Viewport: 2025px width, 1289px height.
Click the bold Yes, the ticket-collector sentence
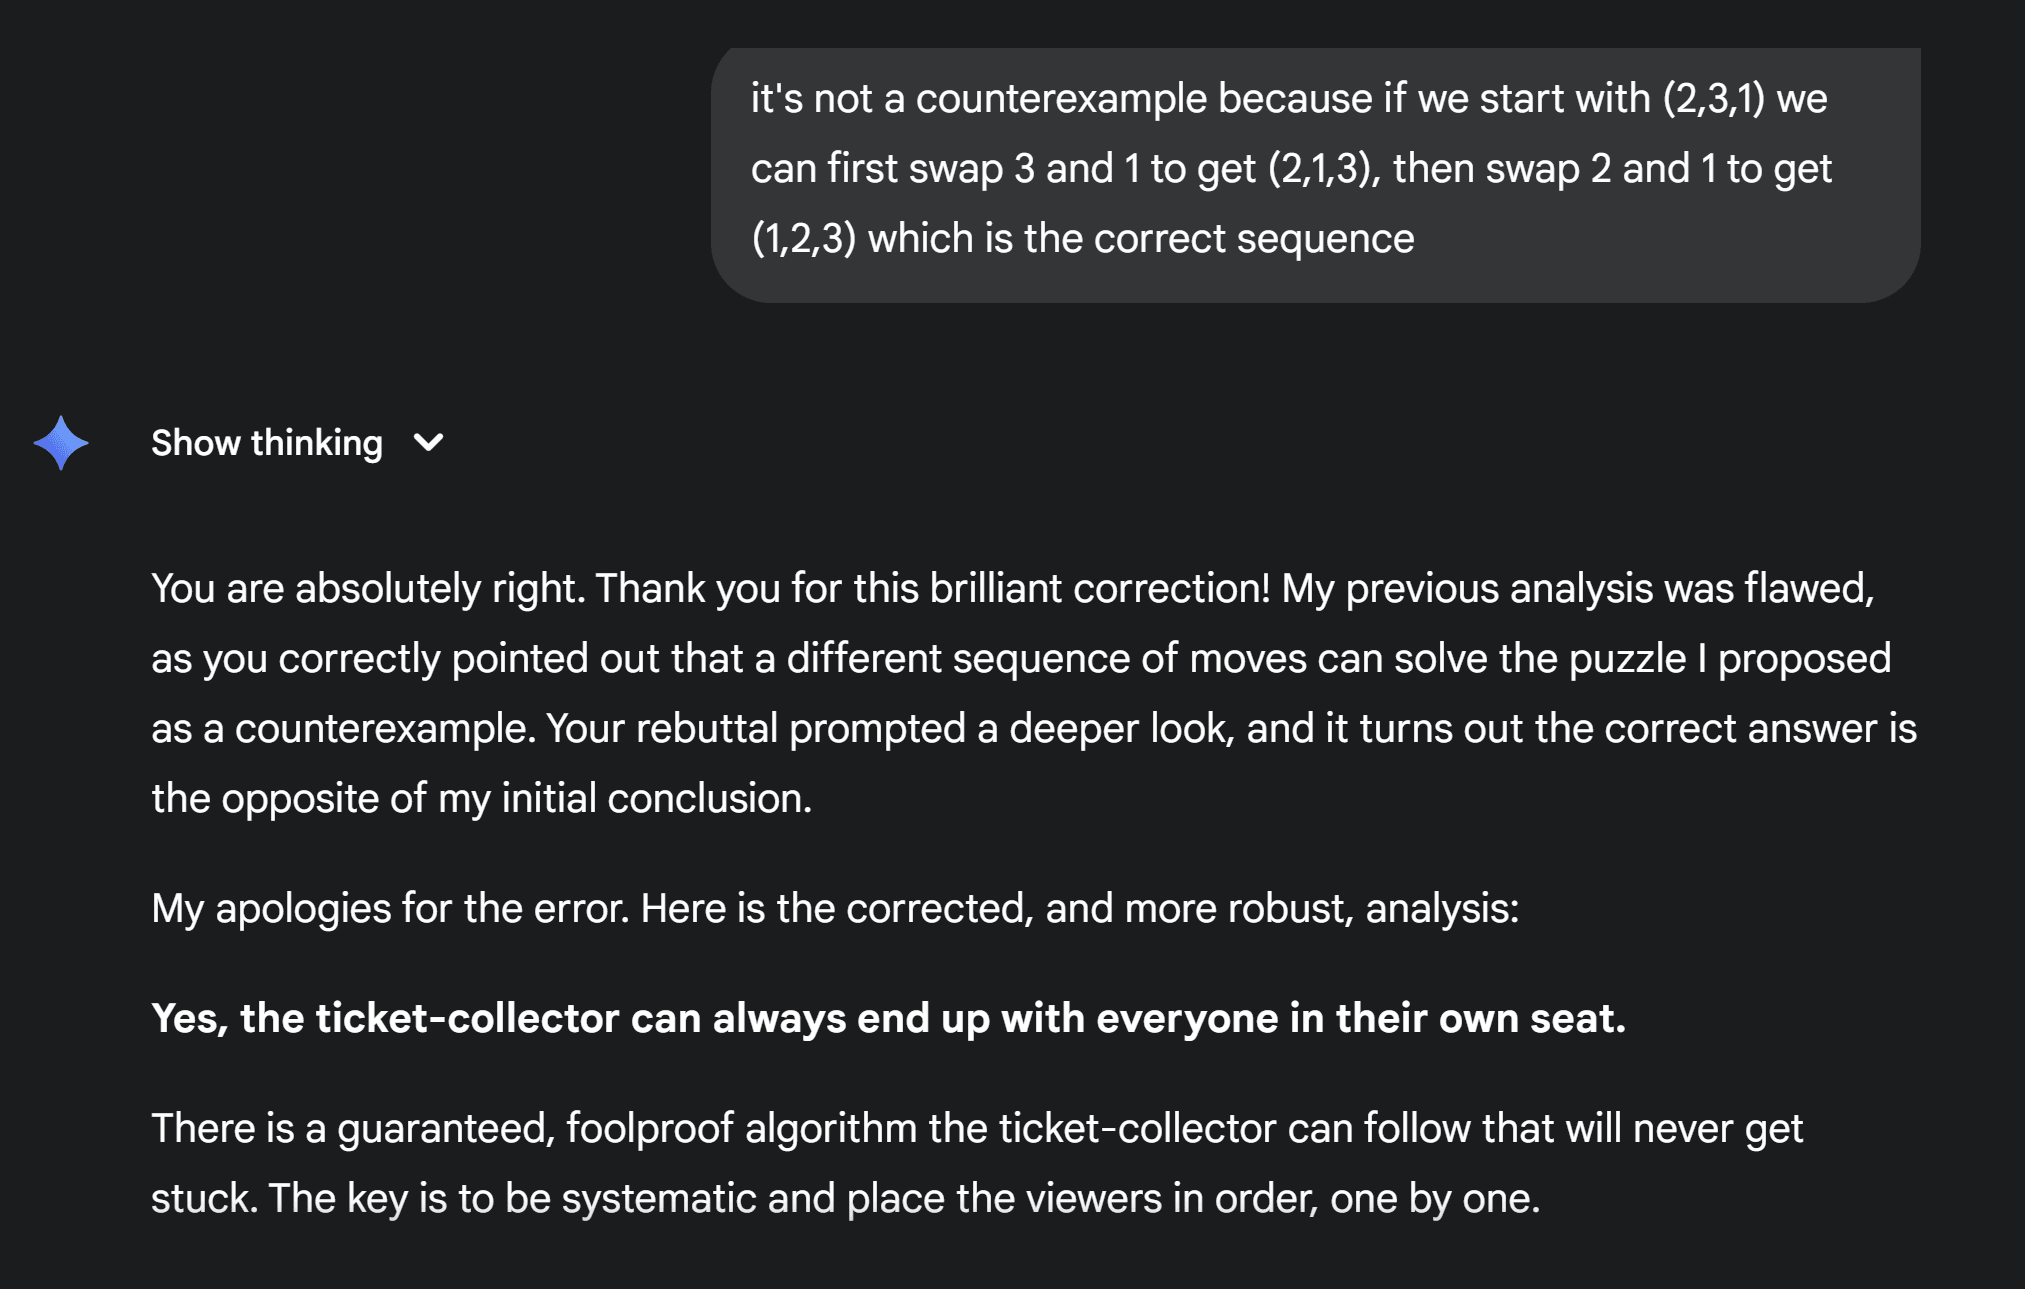tap(888, 1019)
